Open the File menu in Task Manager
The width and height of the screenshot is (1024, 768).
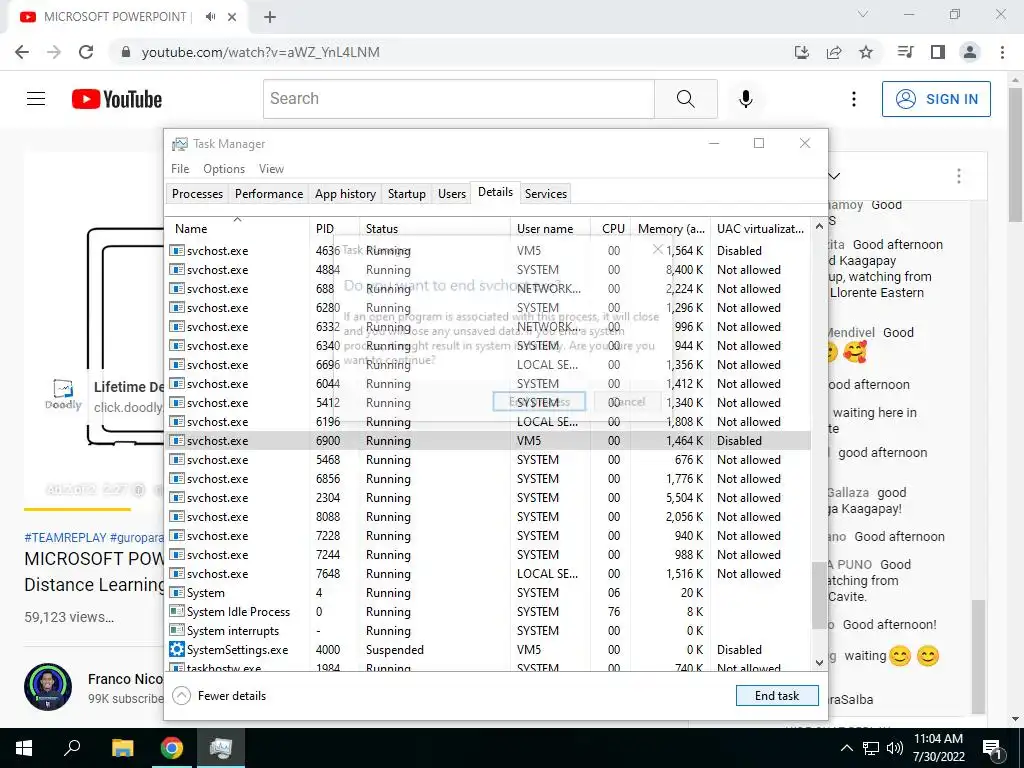pyautogui.click(x=180, y=168)
